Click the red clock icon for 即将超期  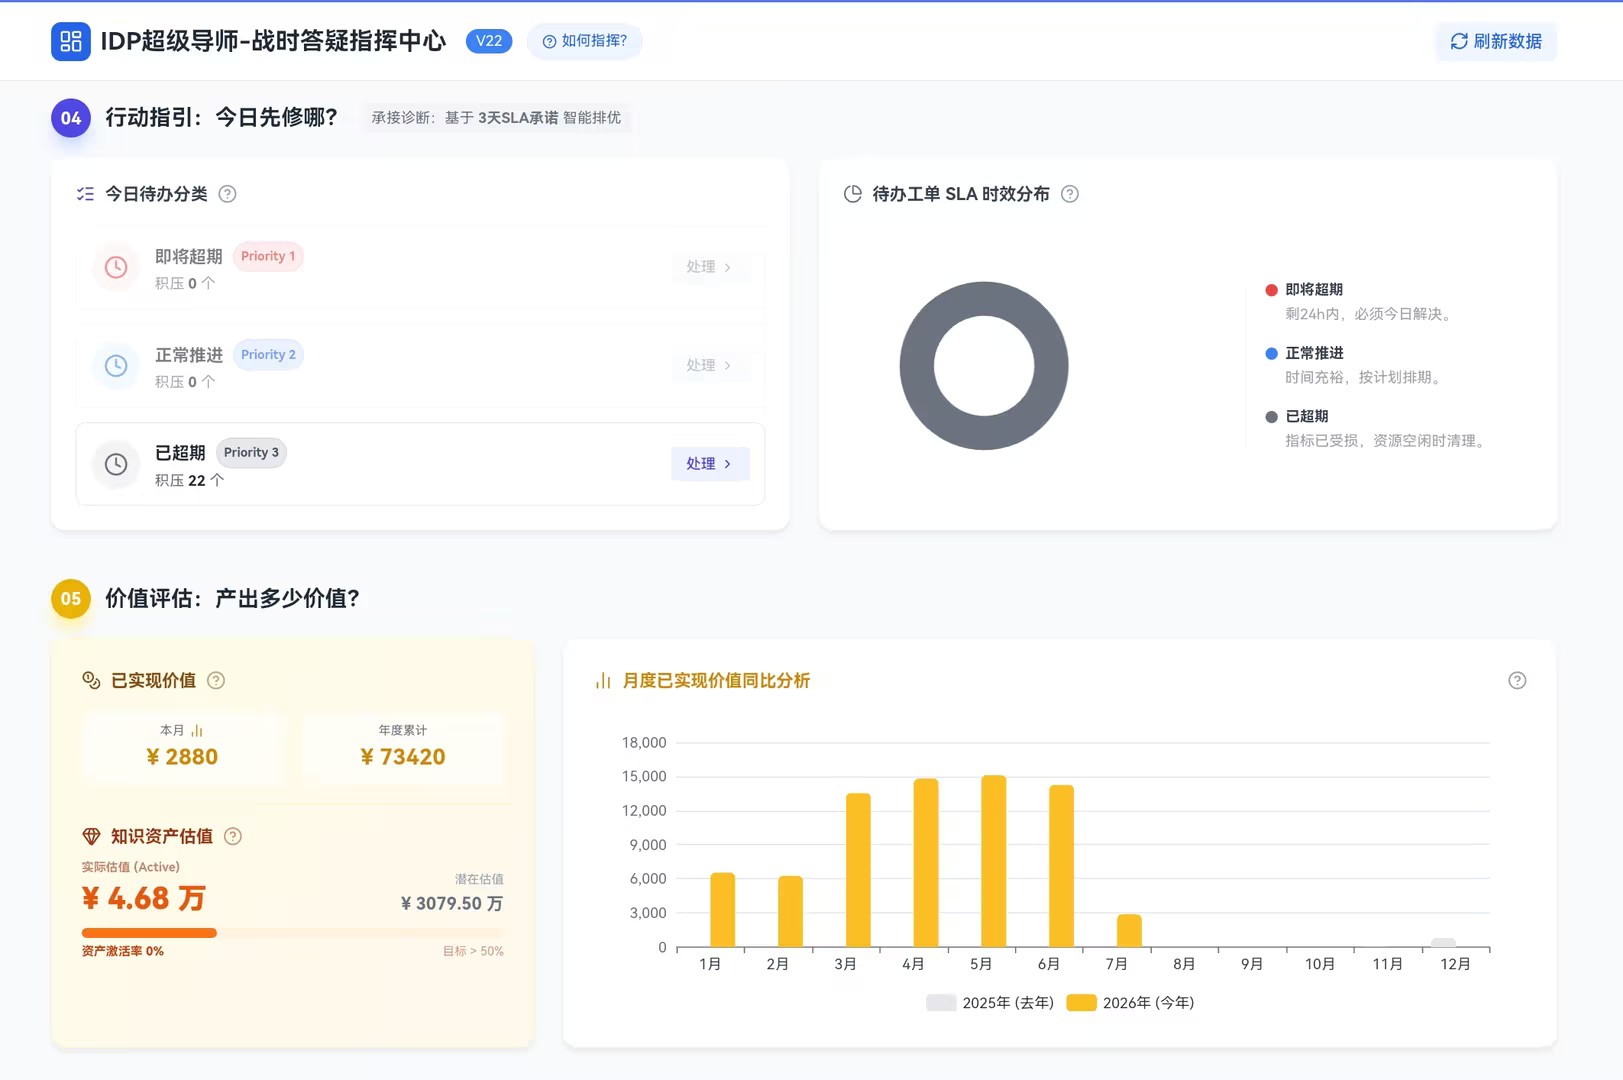pyautogui.click(x=116, y=267)
